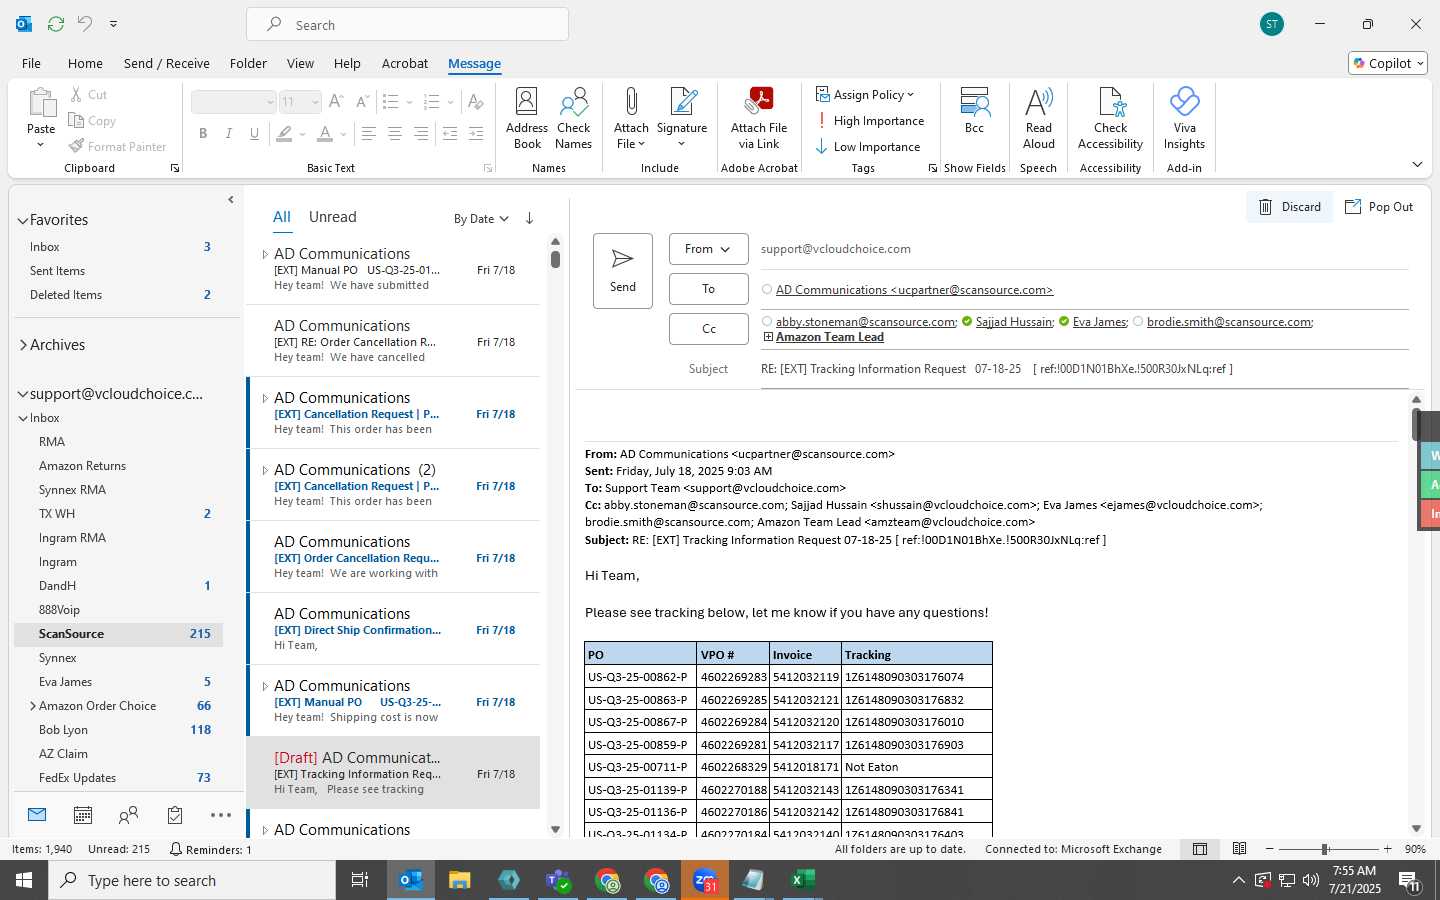Open more navigation options ellipsis
This screenshot has width=1440, height=900.
tap(221, 815)
